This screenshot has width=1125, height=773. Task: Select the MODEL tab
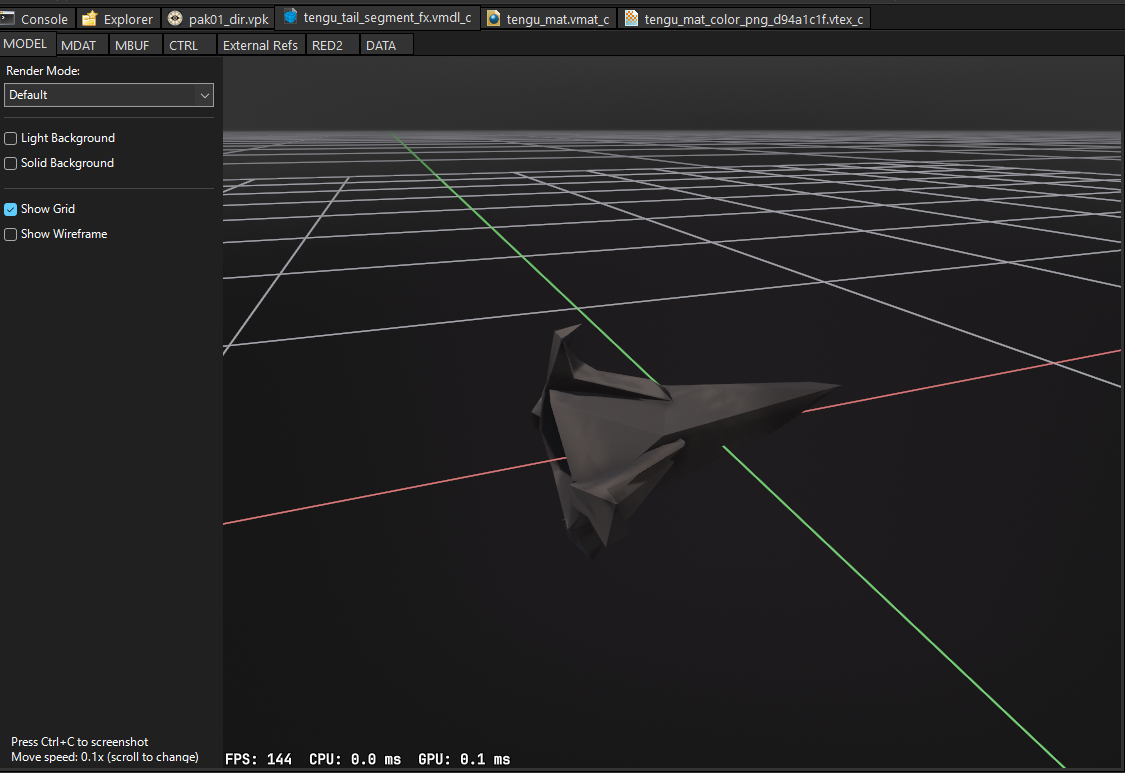(x=26, y=44)
